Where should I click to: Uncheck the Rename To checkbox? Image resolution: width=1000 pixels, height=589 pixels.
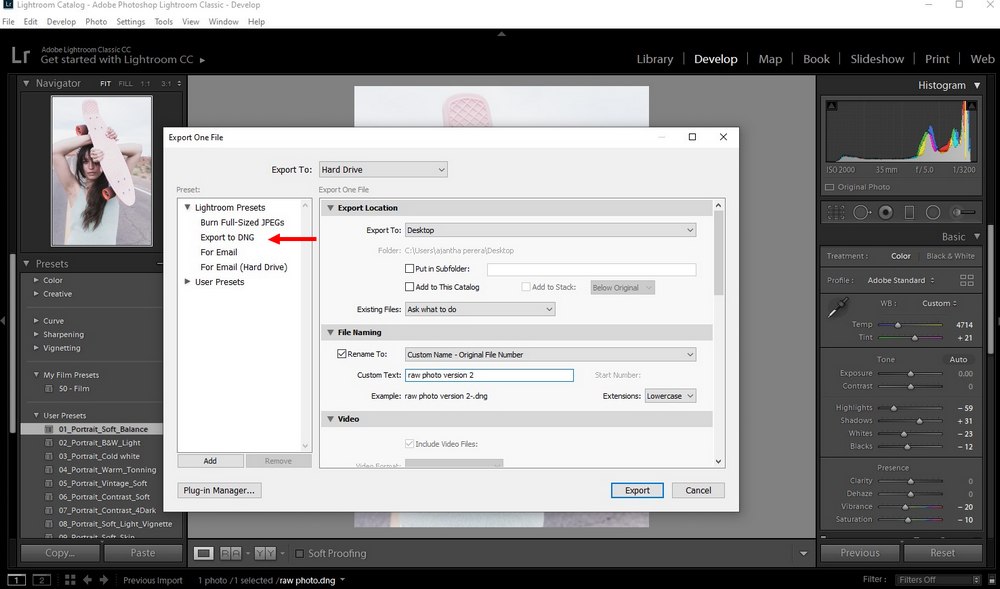pyautogui.click(x=342, y=354)
